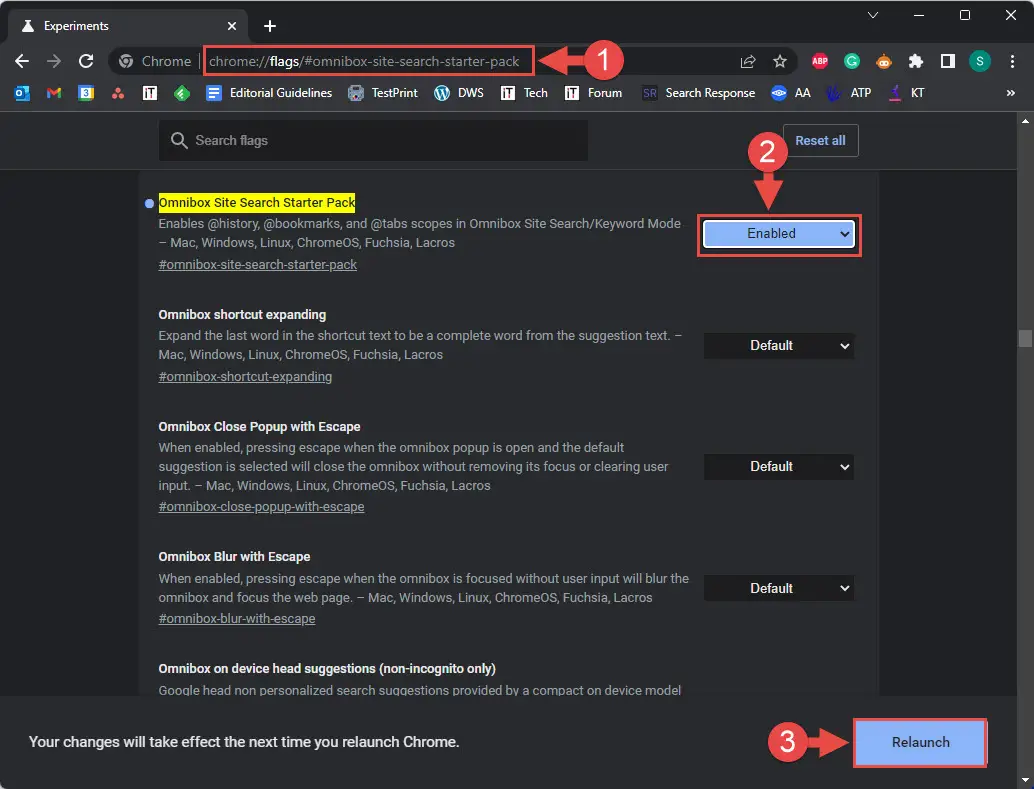
Task: Open the green diamond bookmark icon
Action: pos(182,93)
